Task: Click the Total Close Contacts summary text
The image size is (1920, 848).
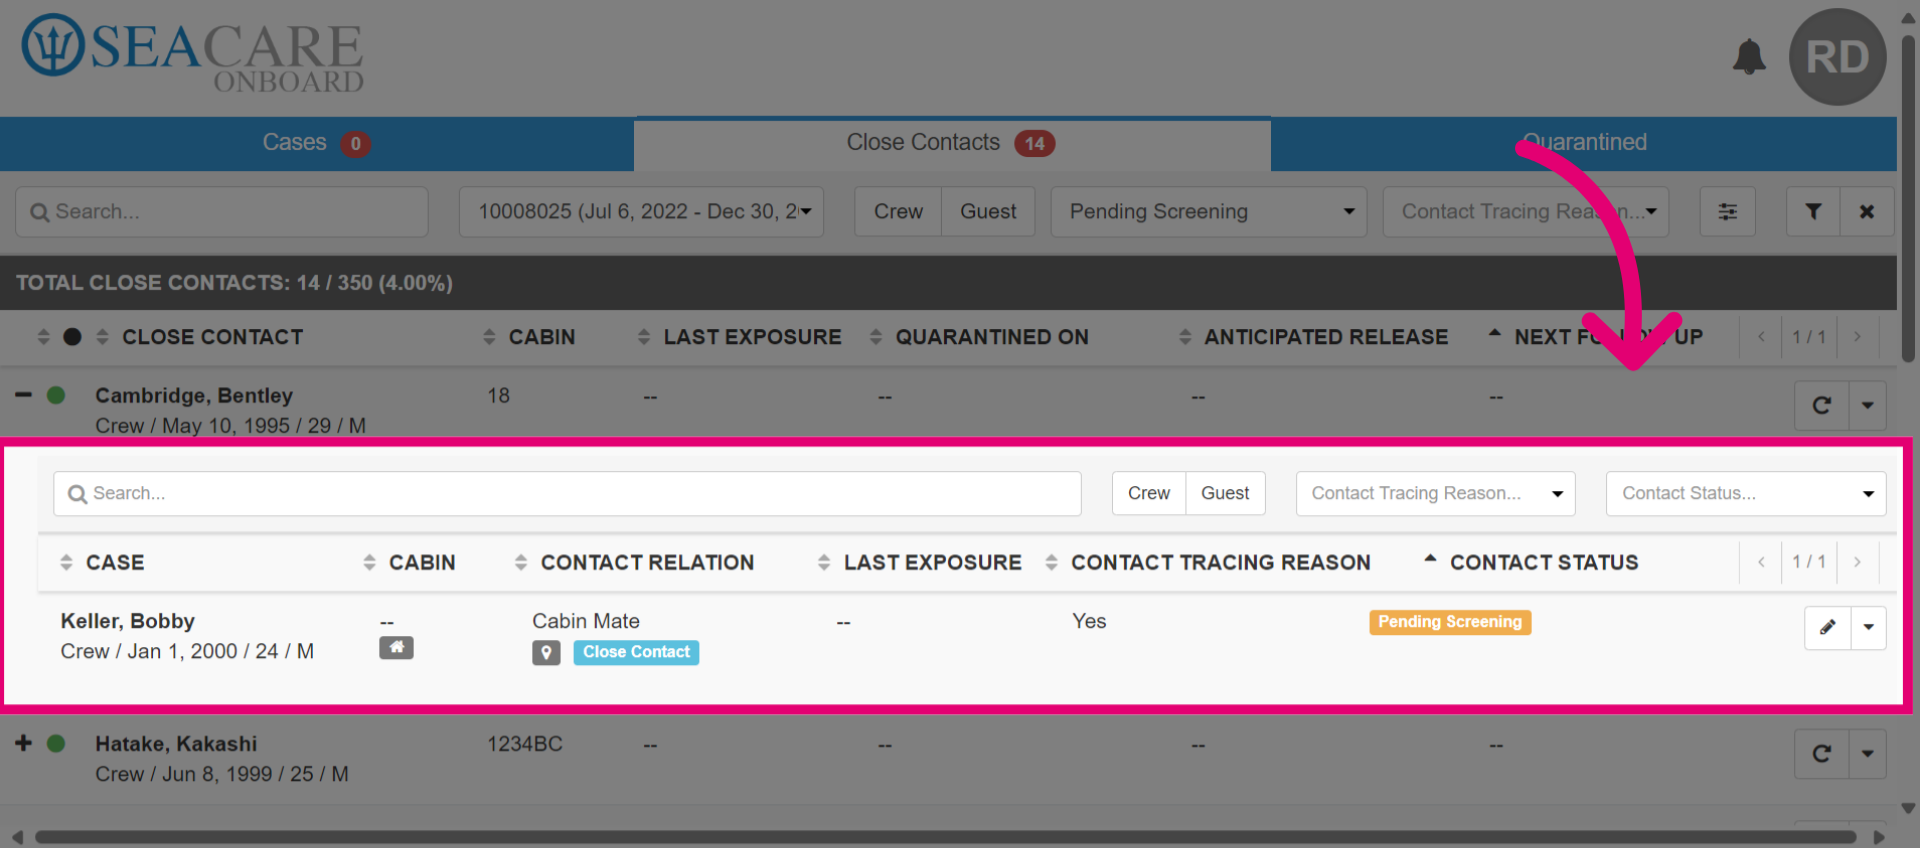Action: [x=234, y=283]
